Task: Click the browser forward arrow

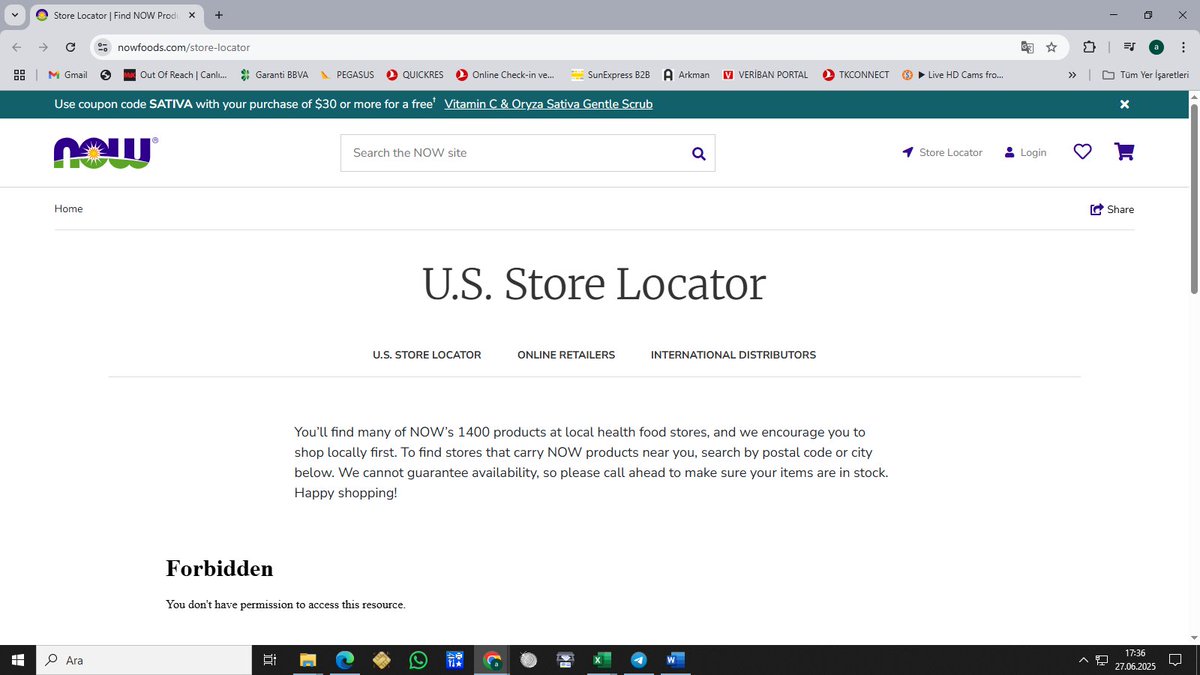Action: 43,47
